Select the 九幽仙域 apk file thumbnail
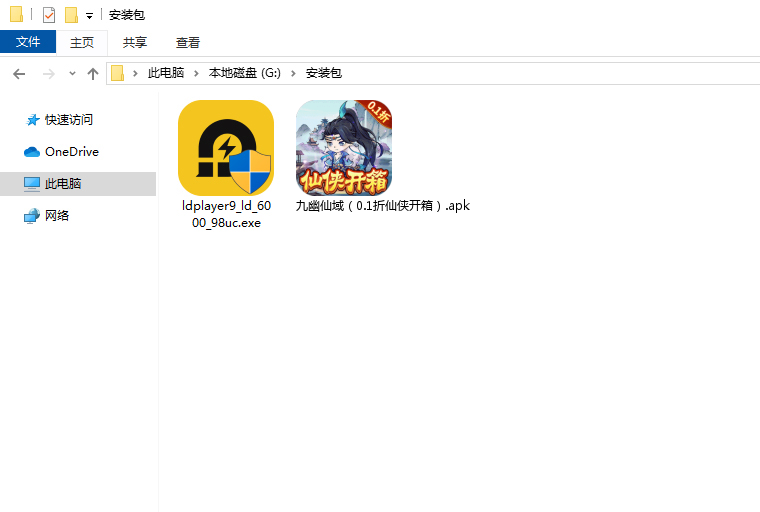This screenshot has height=512, width=760. tap(344, 148)
